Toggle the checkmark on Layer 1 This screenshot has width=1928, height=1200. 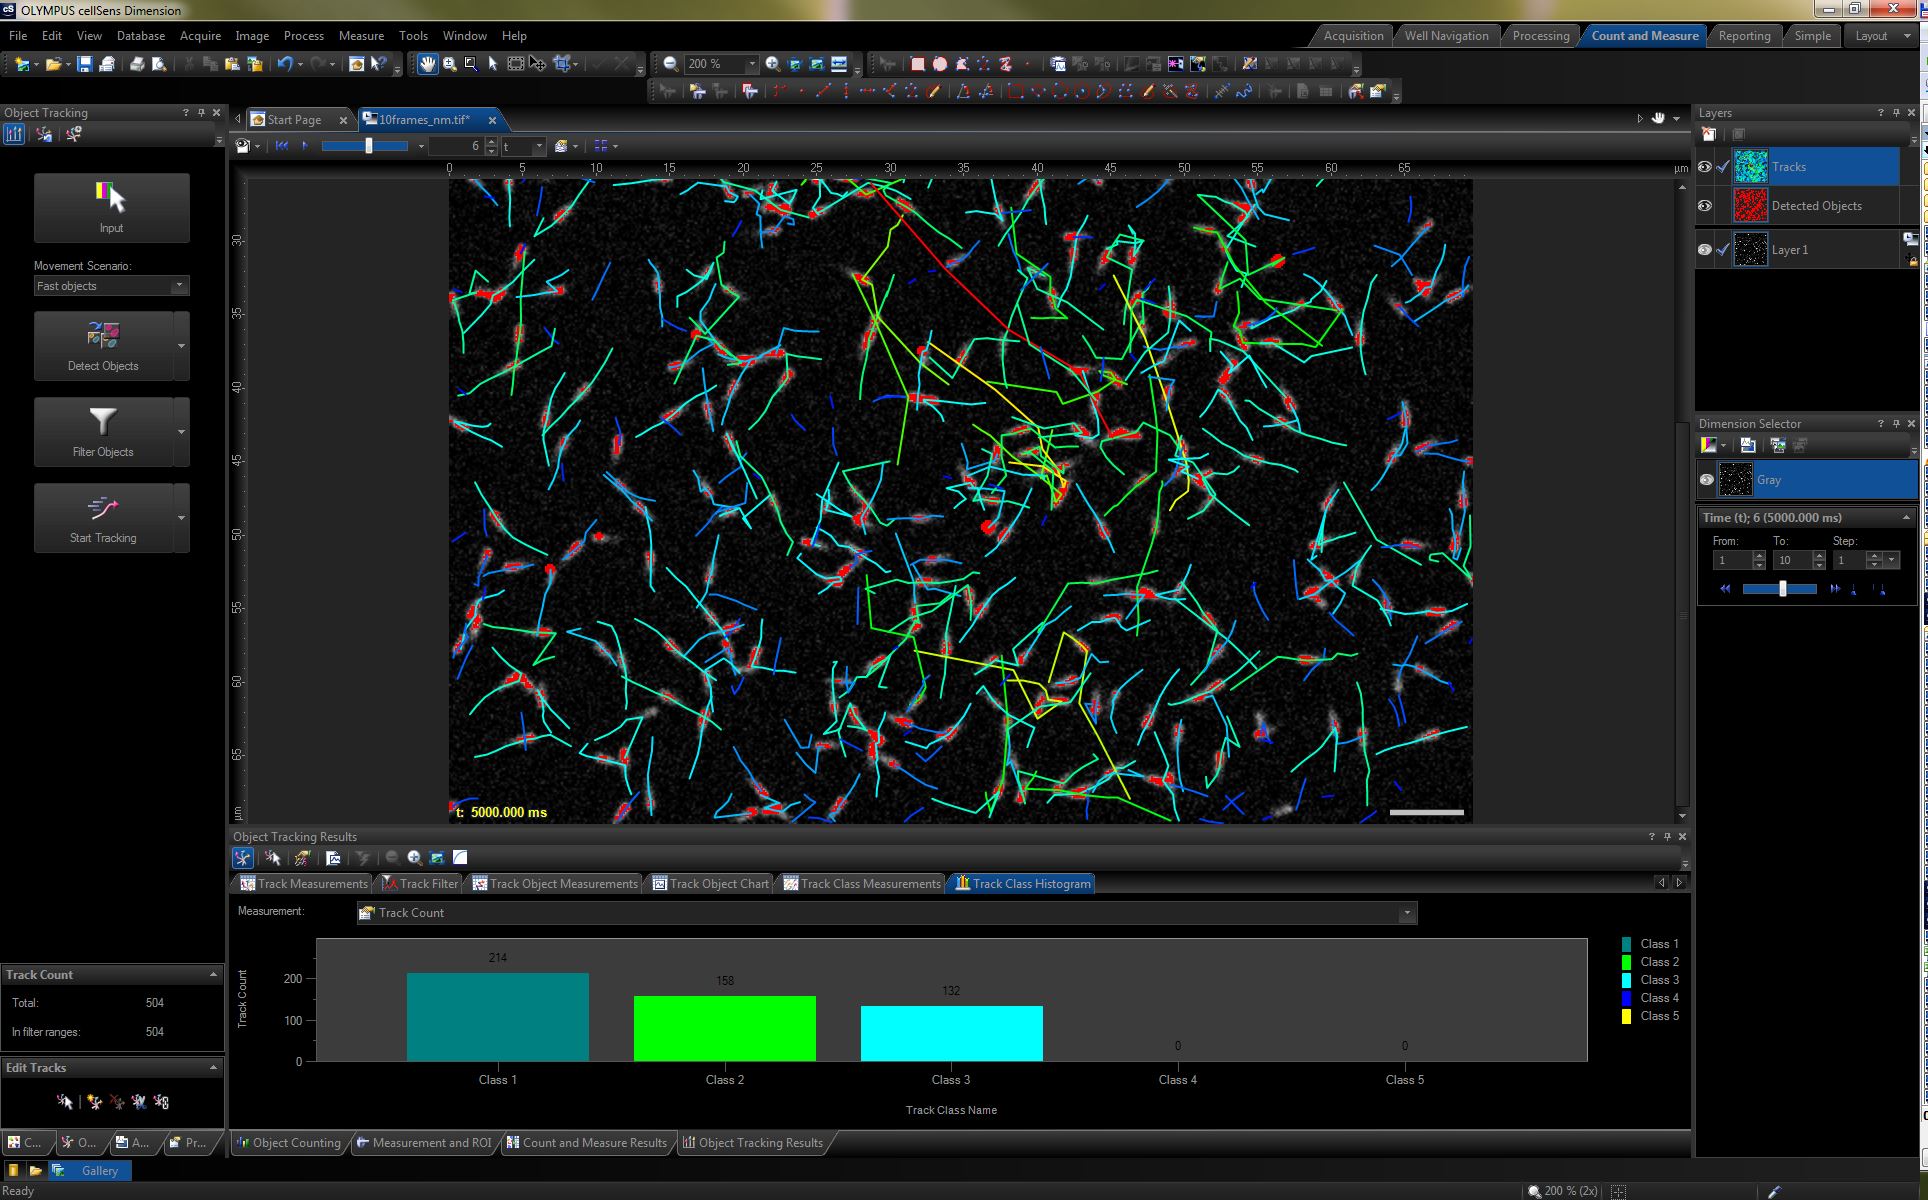1723,250
